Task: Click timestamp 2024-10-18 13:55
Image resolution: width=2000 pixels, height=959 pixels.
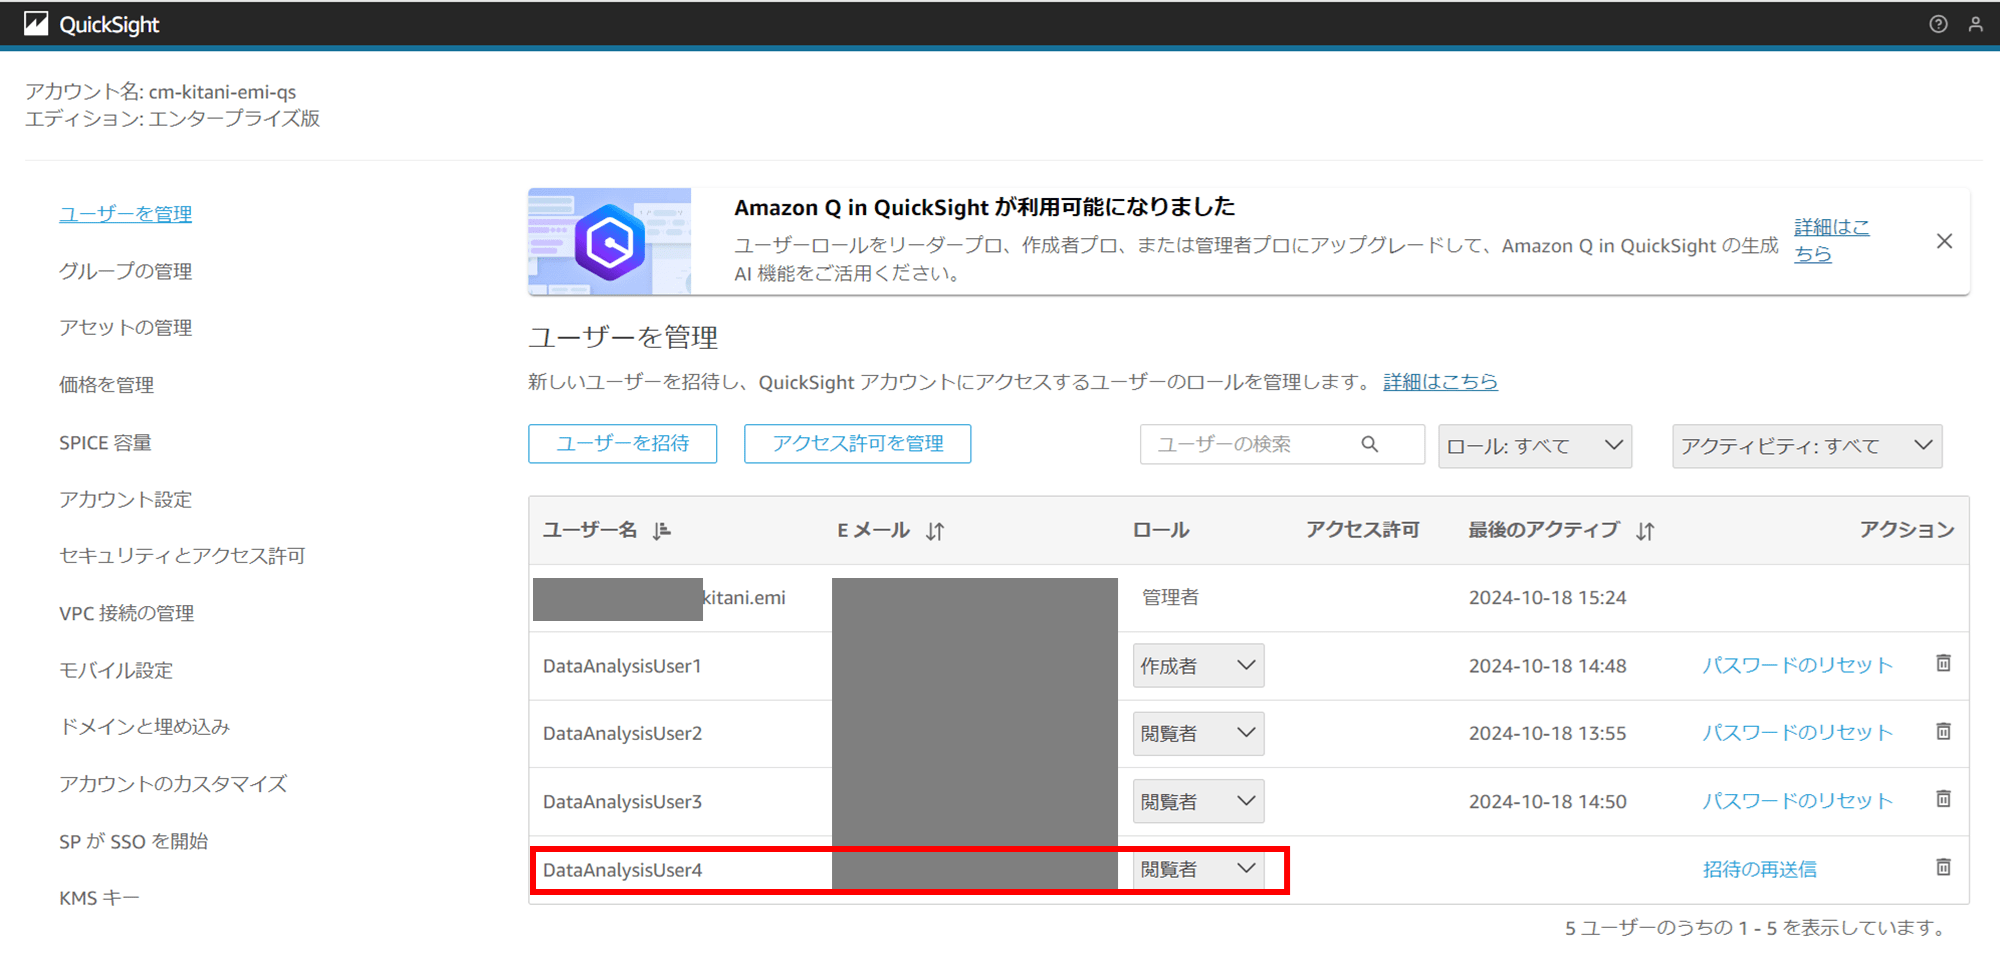Action: (1547, 734)
